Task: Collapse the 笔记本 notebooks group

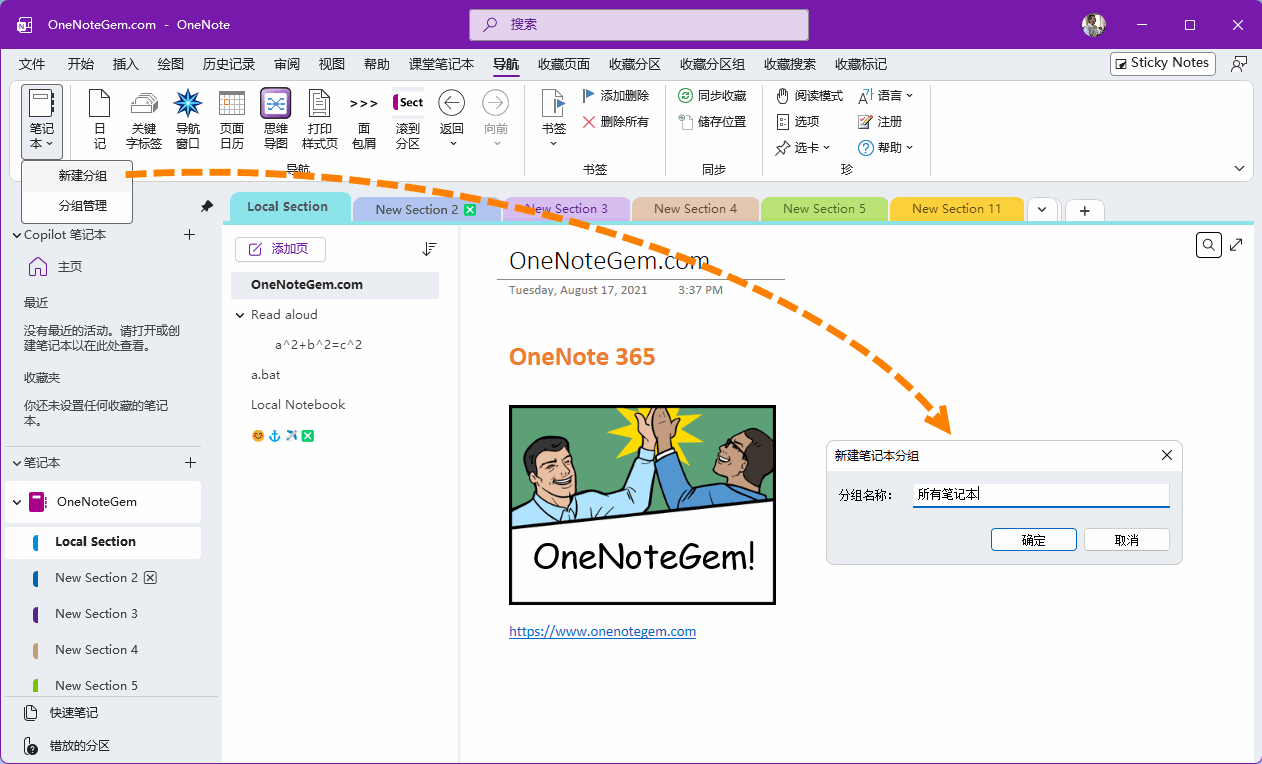Action: coord(16,463)
